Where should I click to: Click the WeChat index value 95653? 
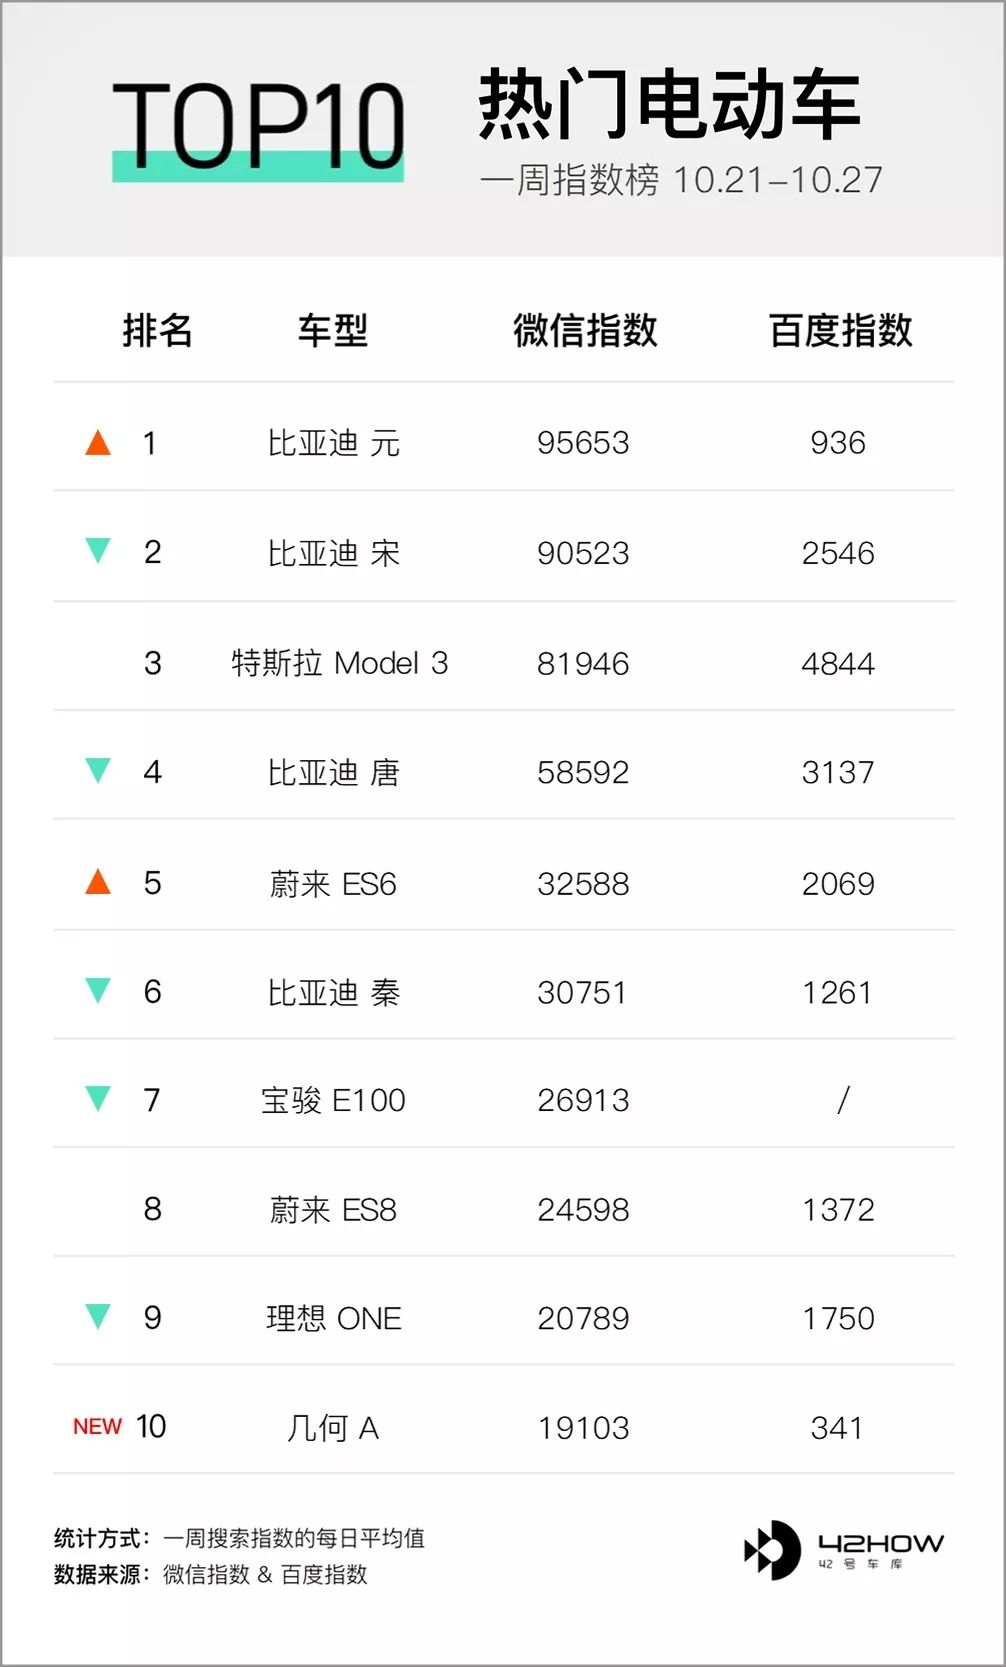click(583, 443)
